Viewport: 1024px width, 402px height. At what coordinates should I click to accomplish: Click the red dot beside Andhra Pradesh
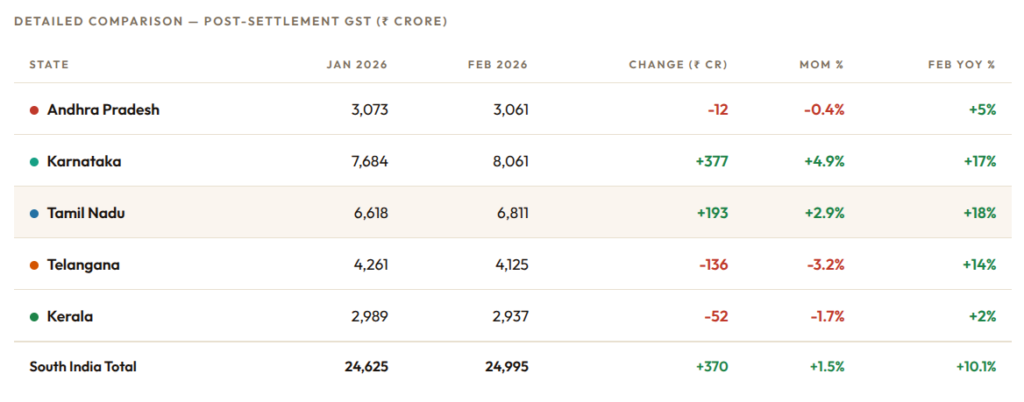(x=34, y=110)
